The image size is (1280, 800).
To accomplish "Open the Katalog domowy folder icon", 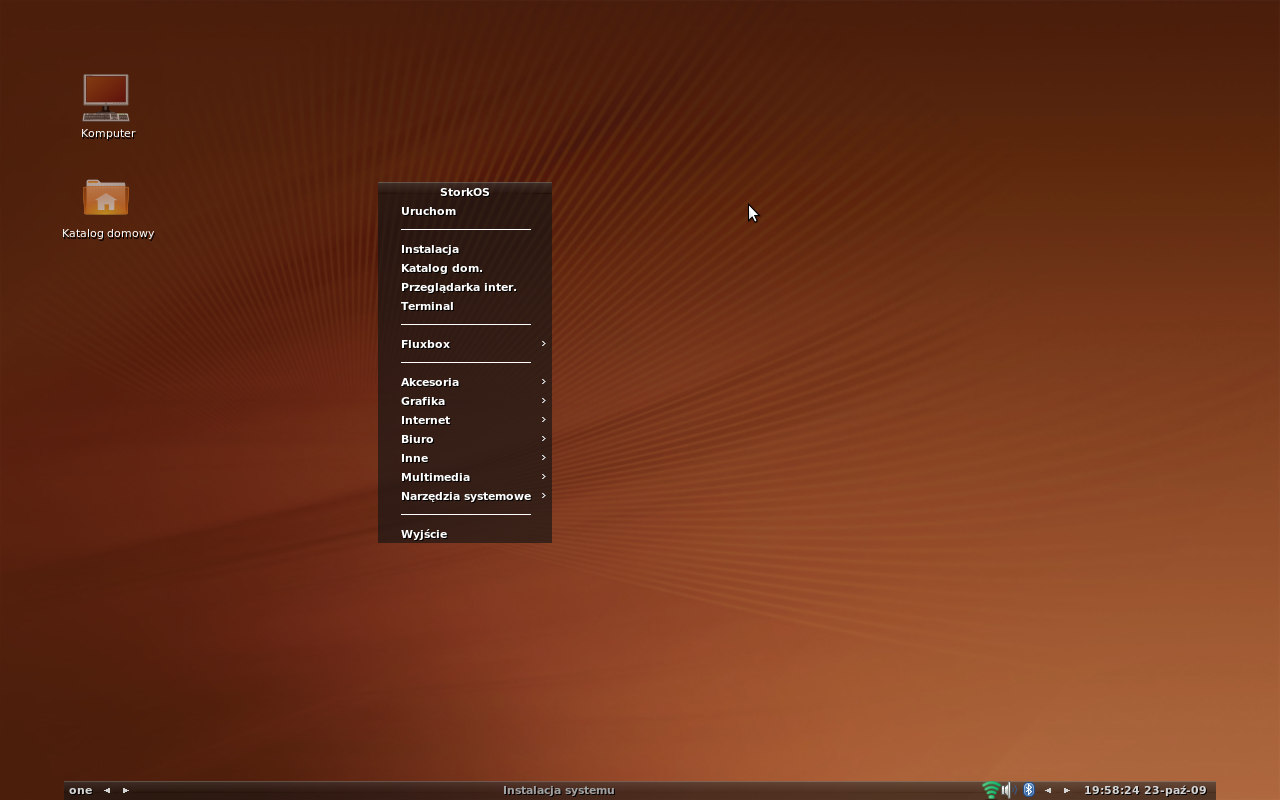I will 106,199.
